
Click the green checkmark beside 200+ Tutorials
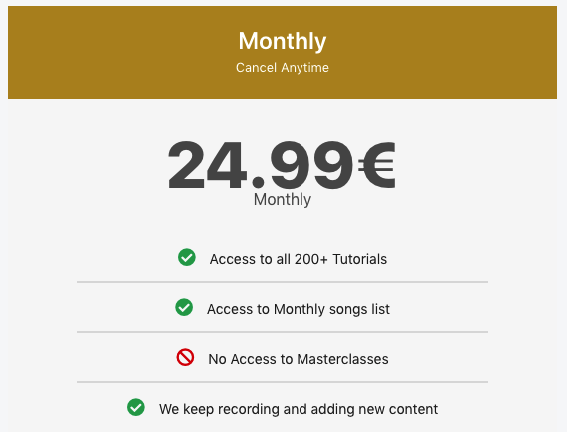click(x=187, y=257)
